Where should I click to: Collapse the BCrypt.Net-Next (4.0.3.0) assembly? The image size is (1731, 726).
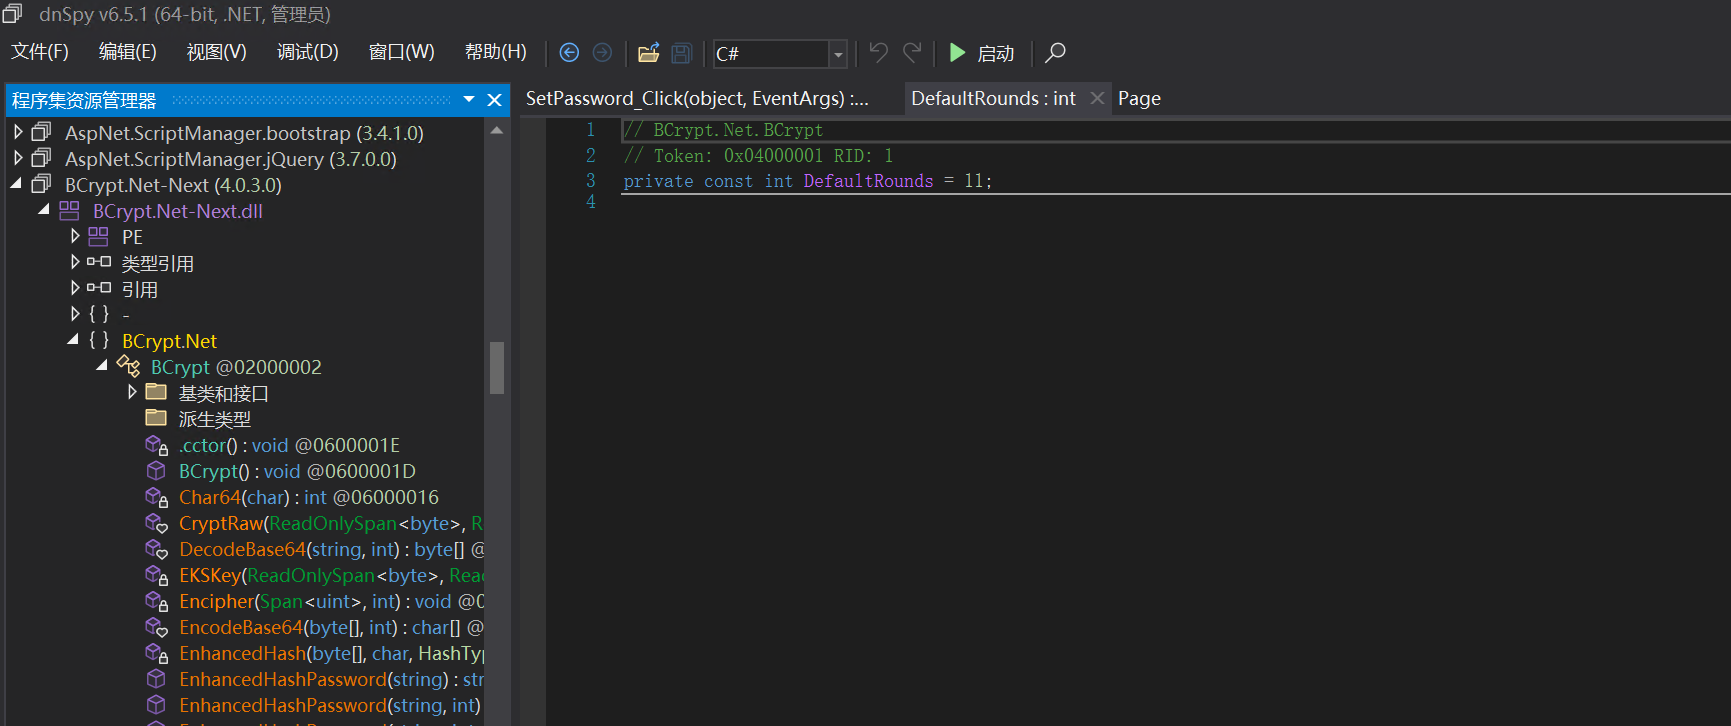click(17, 184)
